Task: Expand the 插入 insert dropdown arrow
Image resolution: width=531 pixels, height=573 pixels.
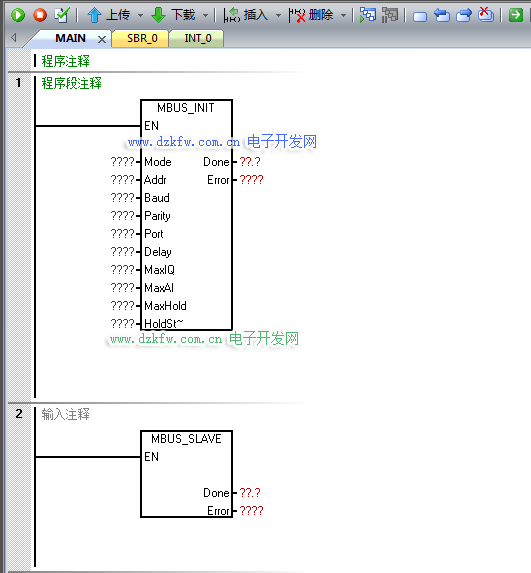Action: tap(278, 15)
